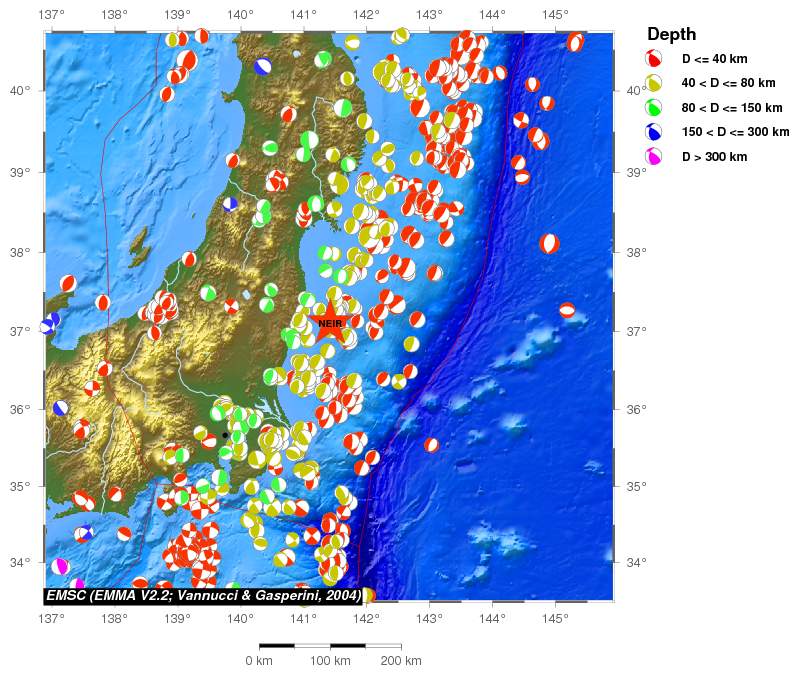
Task: Select the red D <= 40 km legend beachball
Action: pyautogui.click(x=654, y=60)
